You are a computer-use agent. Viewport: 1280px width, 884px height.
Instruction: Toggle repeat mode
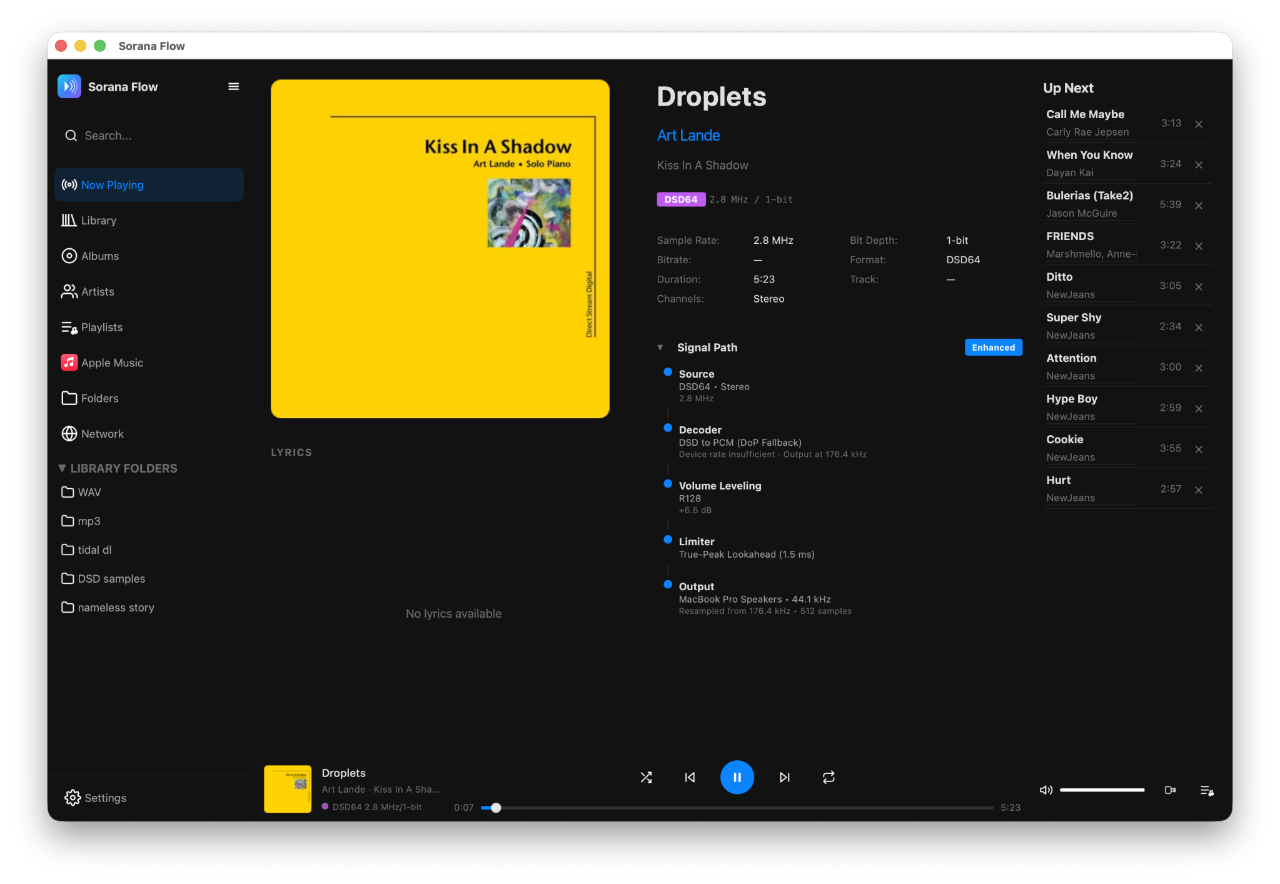(829, 777)
